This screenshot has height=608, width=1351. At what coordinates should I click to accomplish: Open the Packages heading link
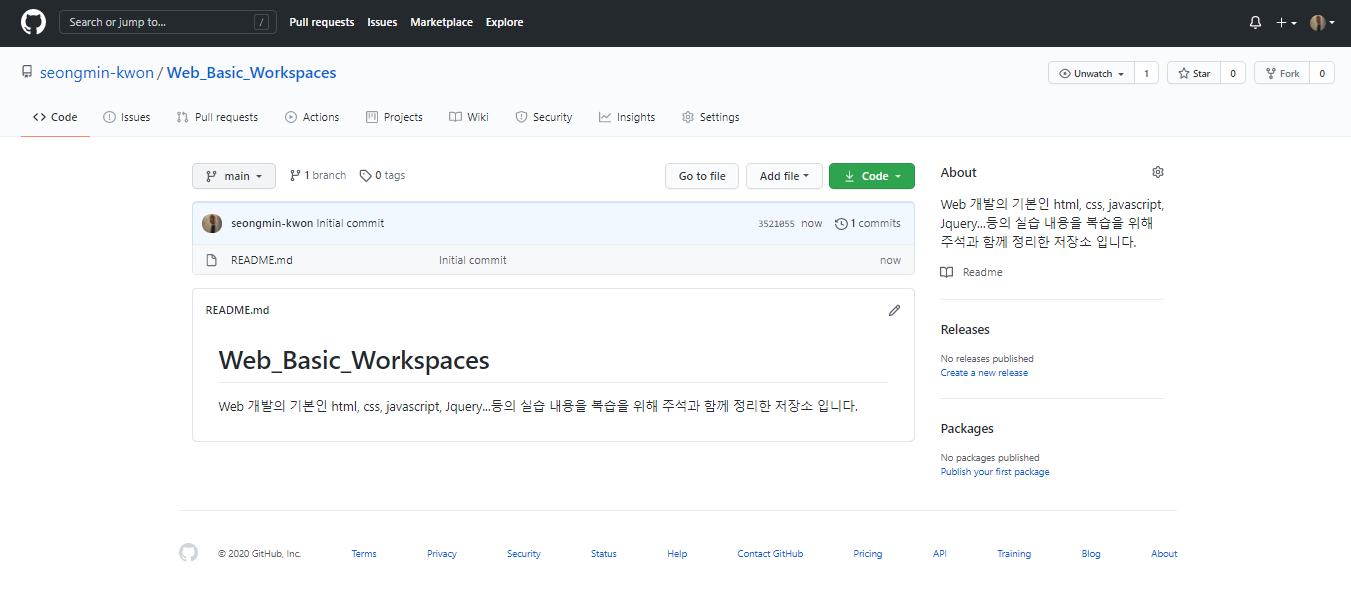point(967,428)
